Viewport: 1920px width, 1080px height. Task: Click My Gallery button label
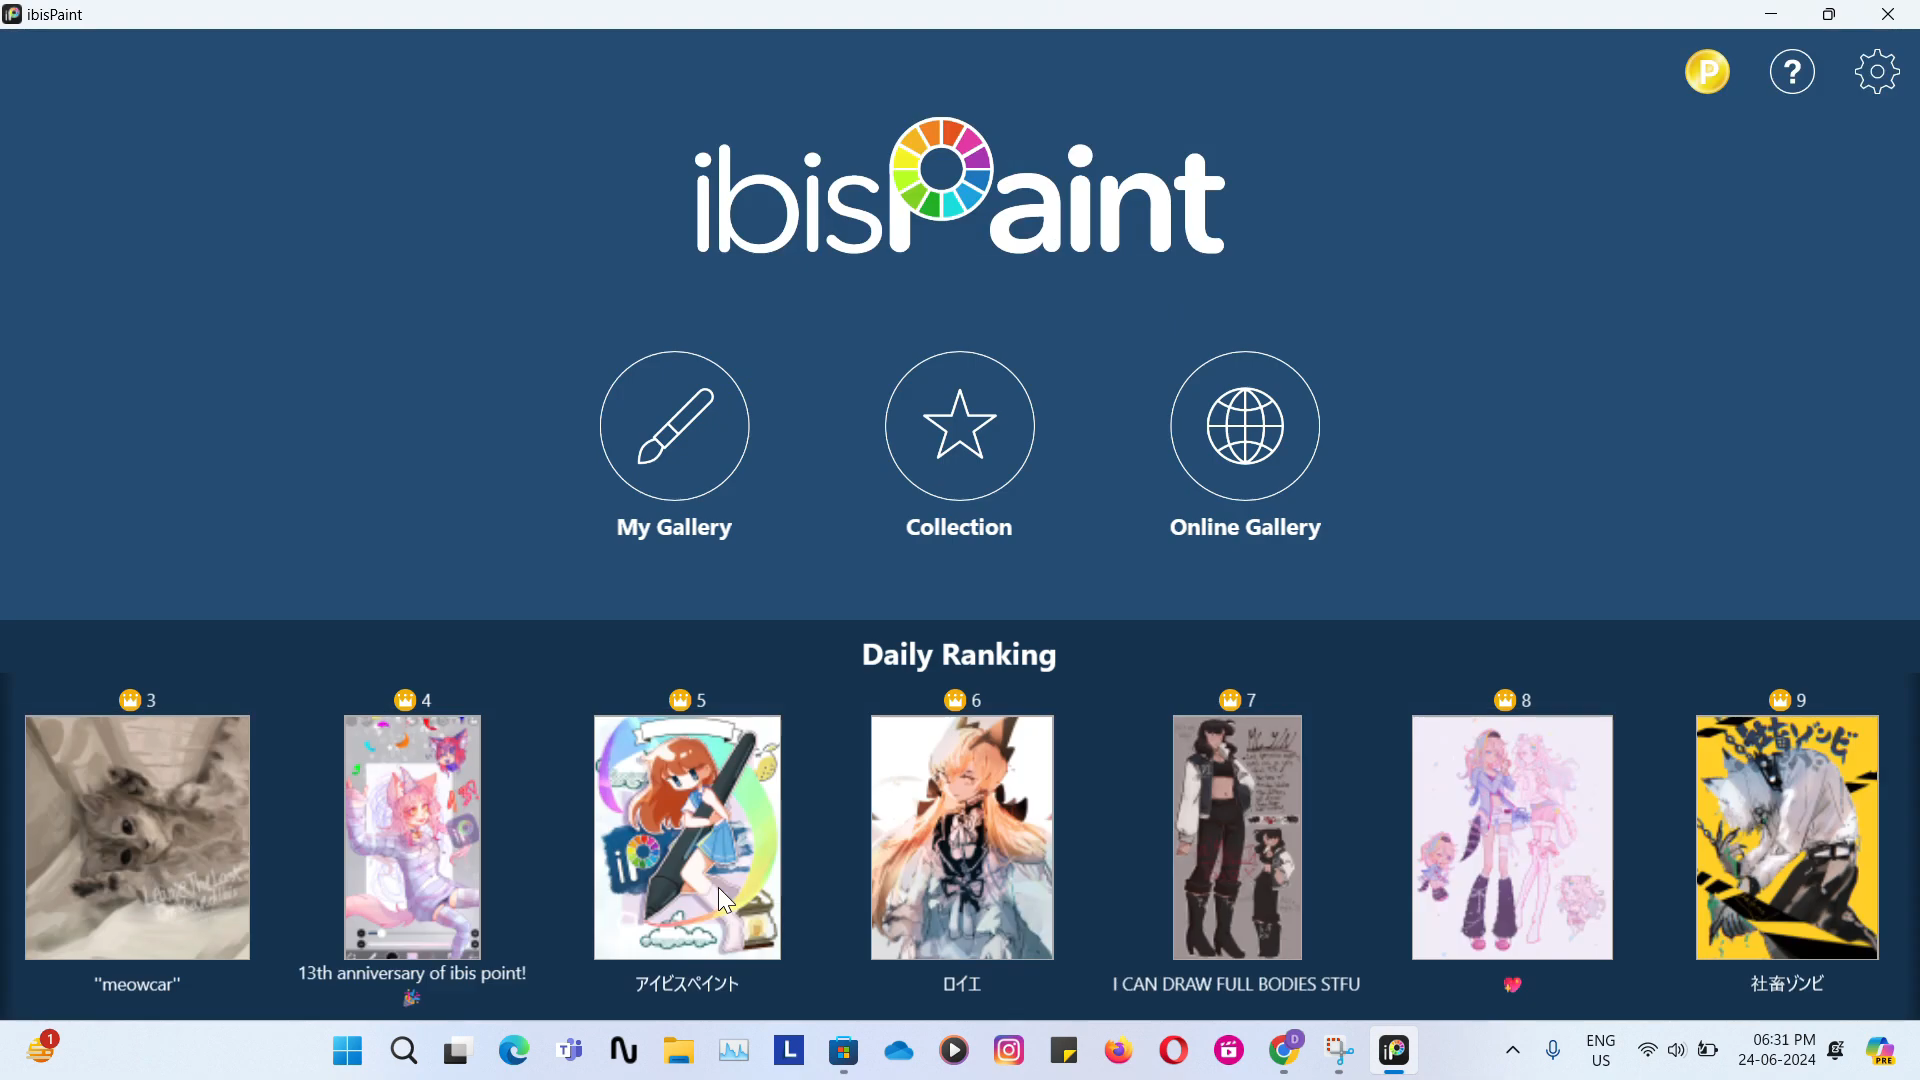point(674,526)
